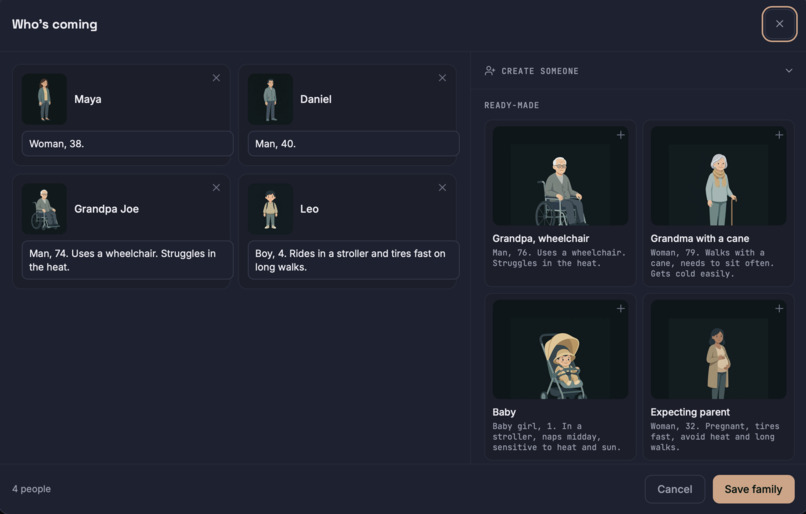
Task: Add the Expecting parent ready-made person
Action: point(779,308)
